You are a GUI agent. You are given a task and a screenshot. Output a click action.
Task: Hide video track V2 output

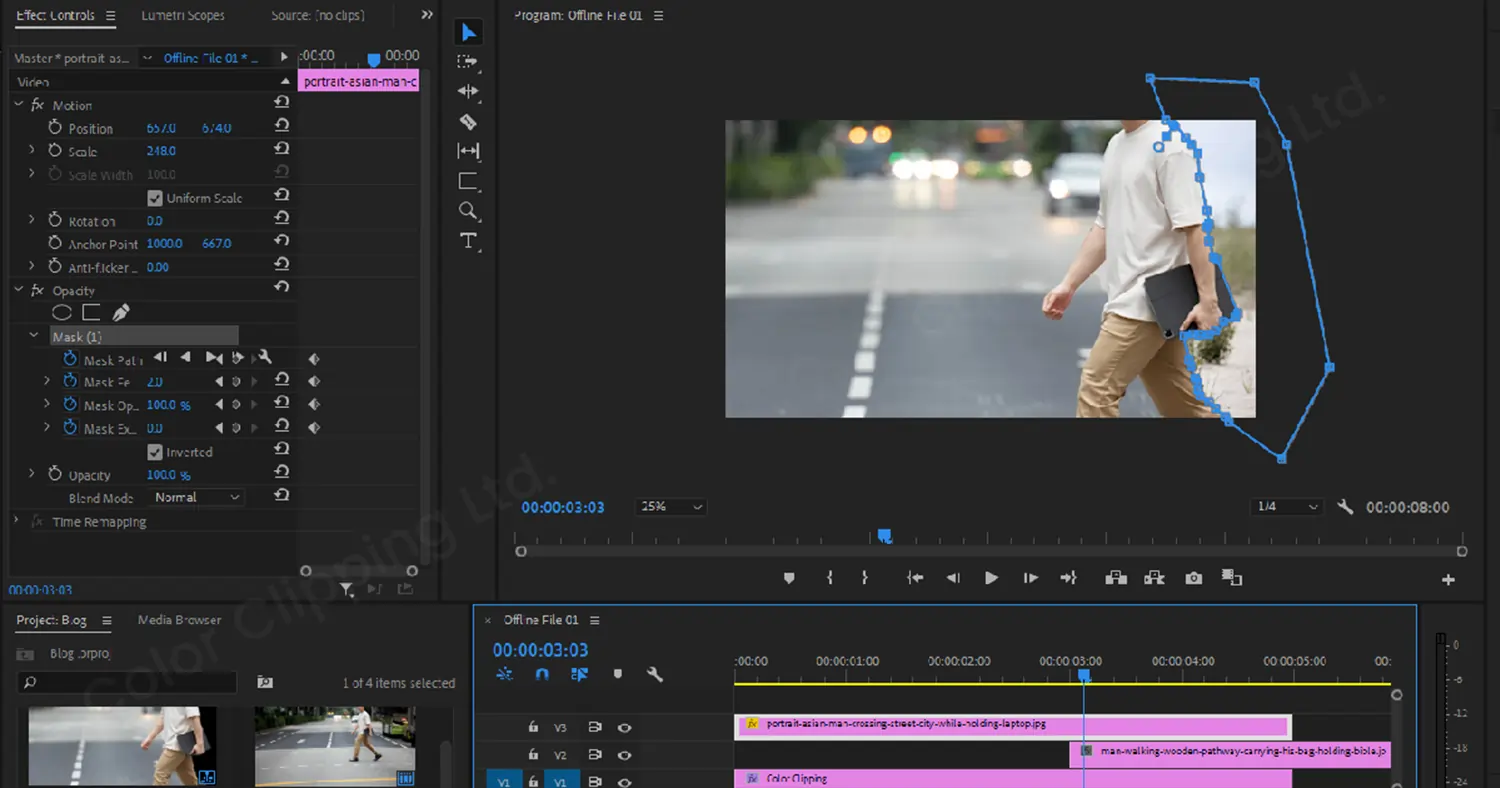tap(624, 755)
